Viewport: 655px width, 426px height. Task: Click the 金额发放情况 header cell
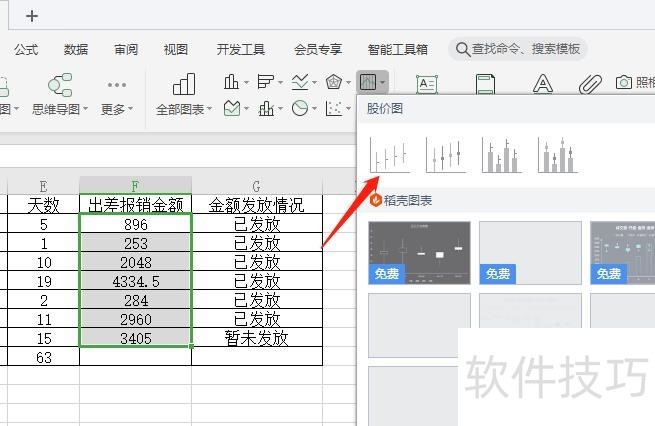click(x=257, y=204)
